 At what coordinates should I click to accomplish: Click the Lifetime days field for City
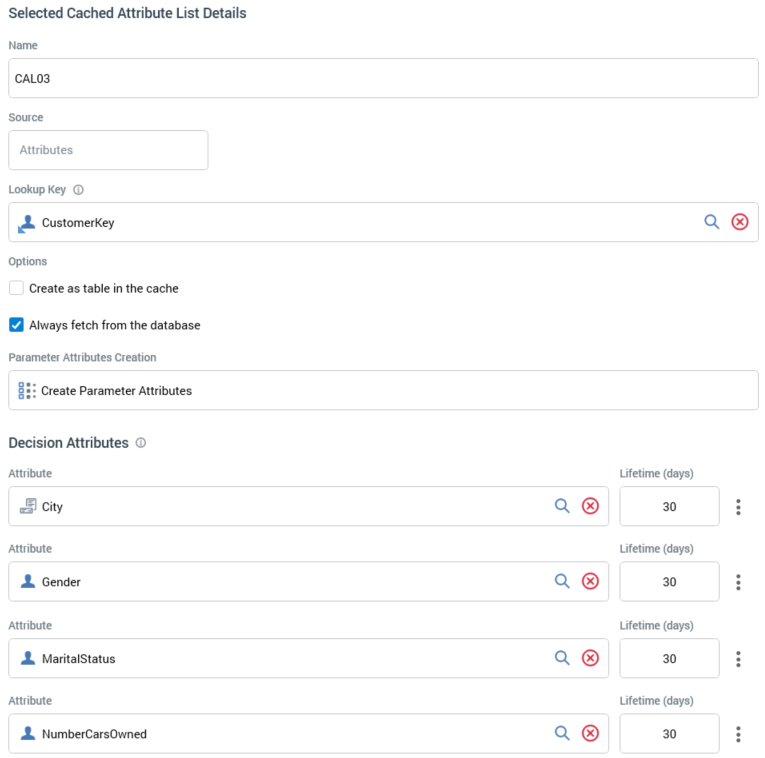point(669,507)
